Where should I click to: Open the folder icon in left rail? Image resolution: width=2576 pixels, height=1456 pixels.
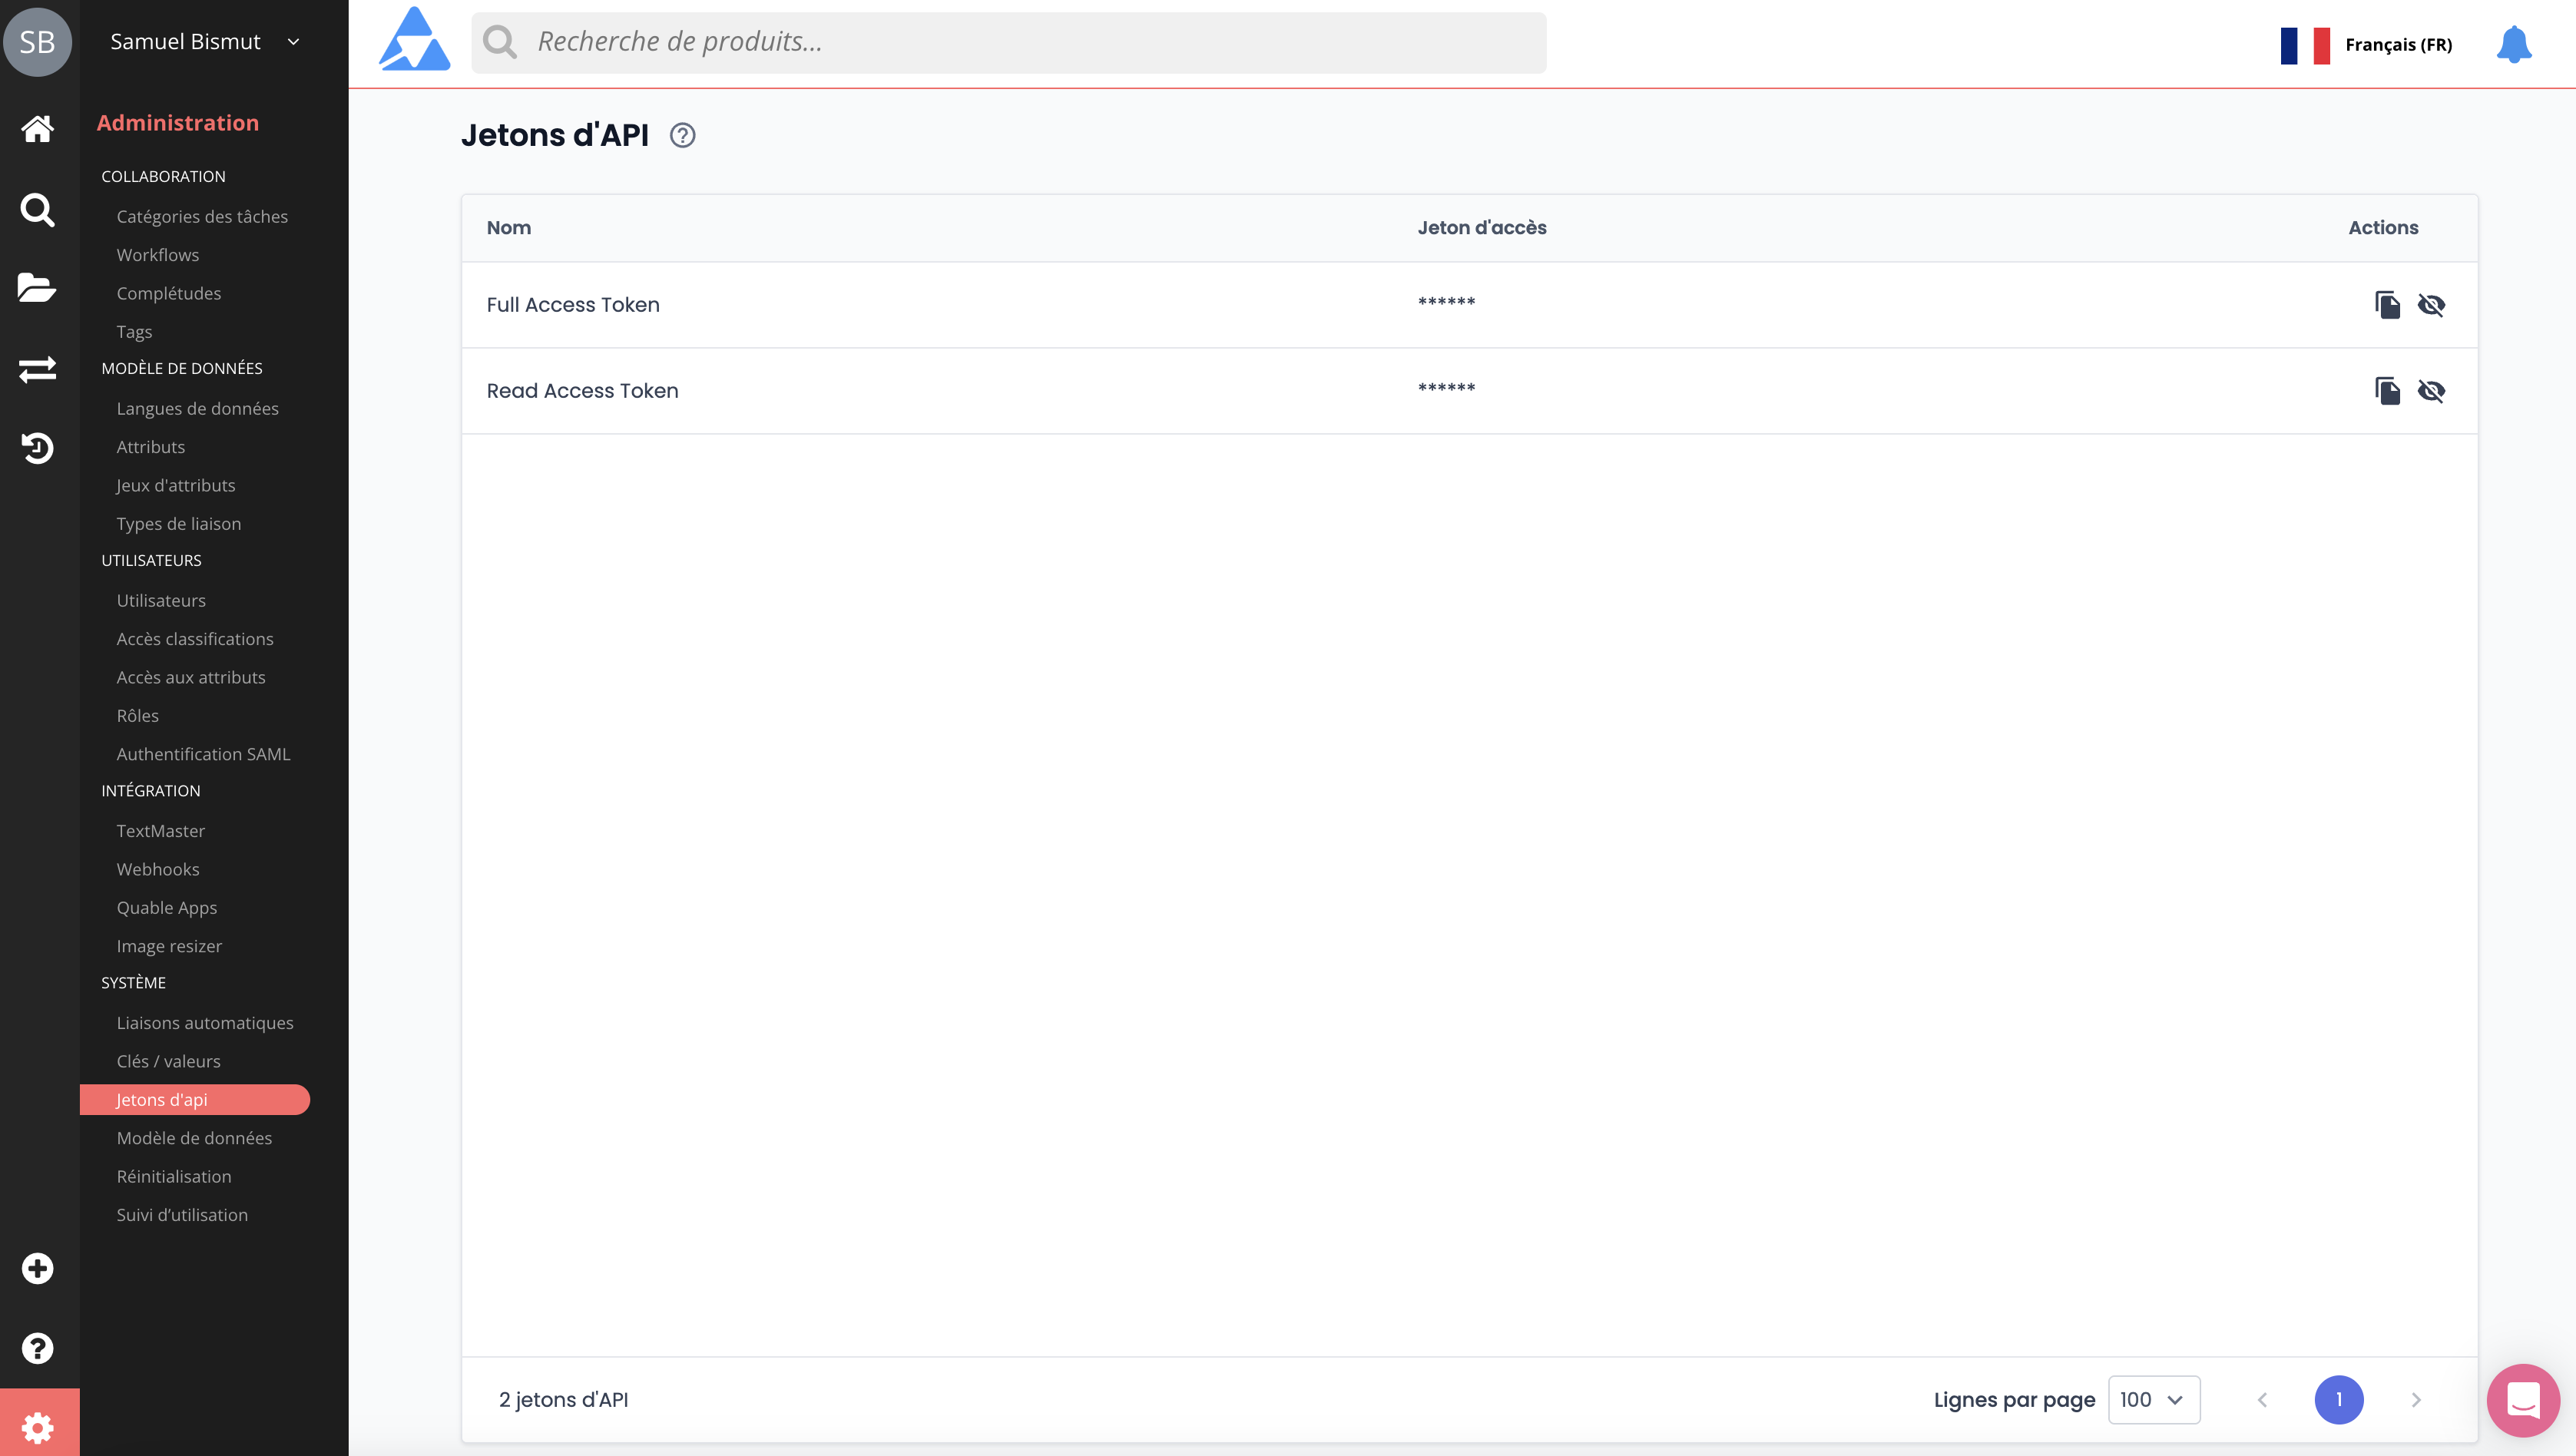pos(38,288)
